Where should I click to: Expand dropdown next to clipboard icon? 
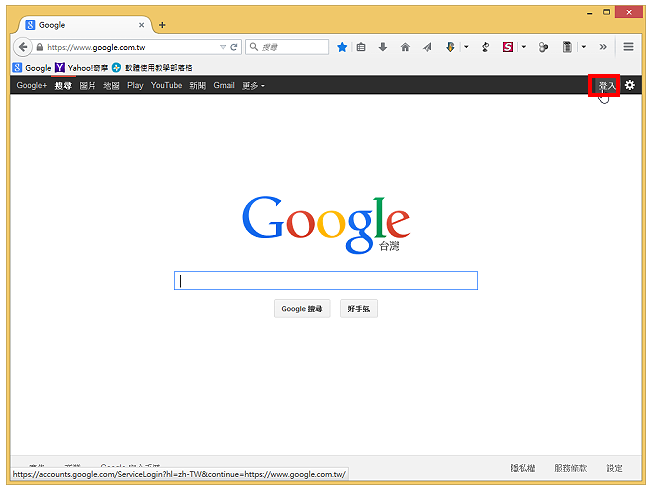tap(584, 47)
